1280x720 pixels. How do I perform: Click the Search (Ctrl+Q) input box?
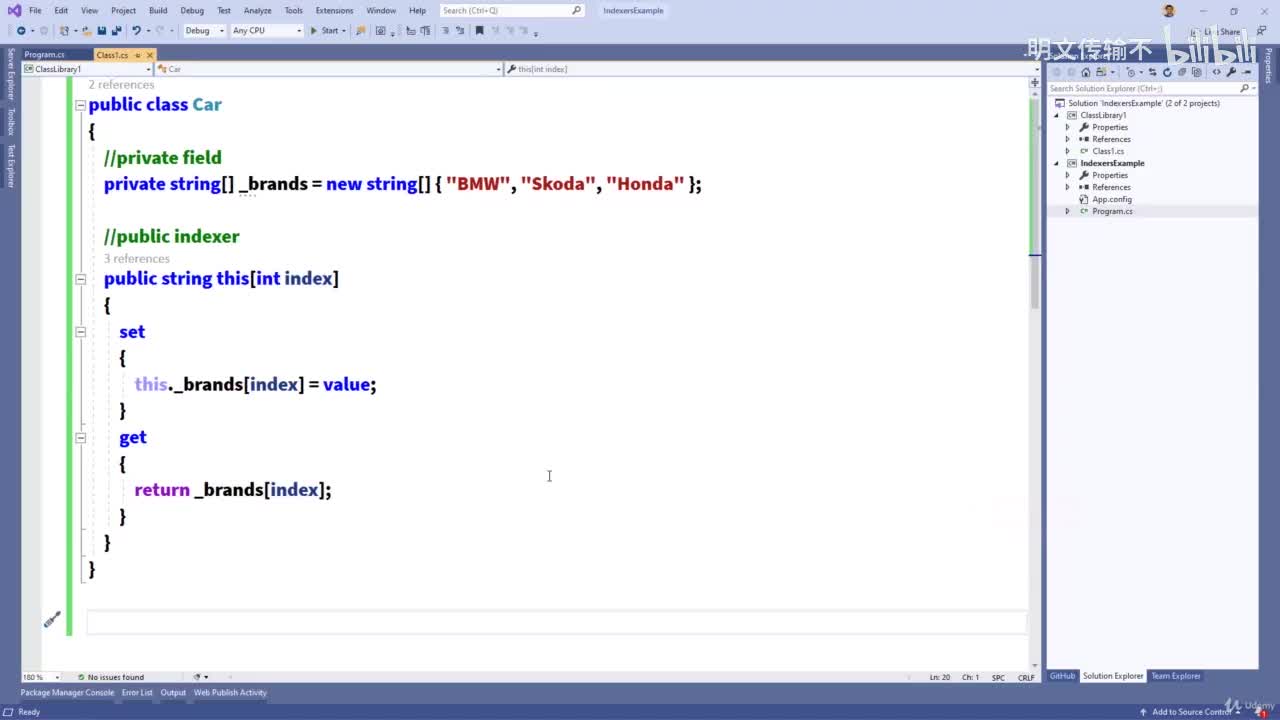click(x=512, y=10)
